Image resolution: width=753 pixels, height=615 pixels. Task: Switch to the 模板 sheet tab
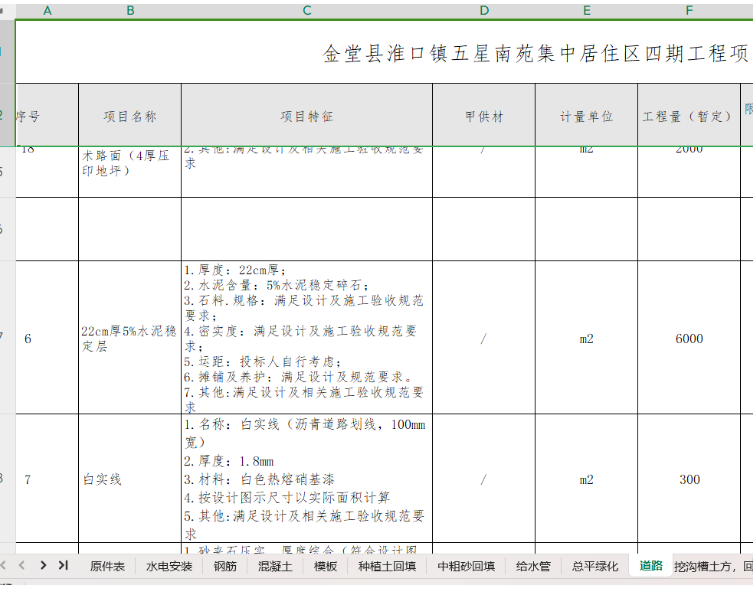click(x=325, y=566)
